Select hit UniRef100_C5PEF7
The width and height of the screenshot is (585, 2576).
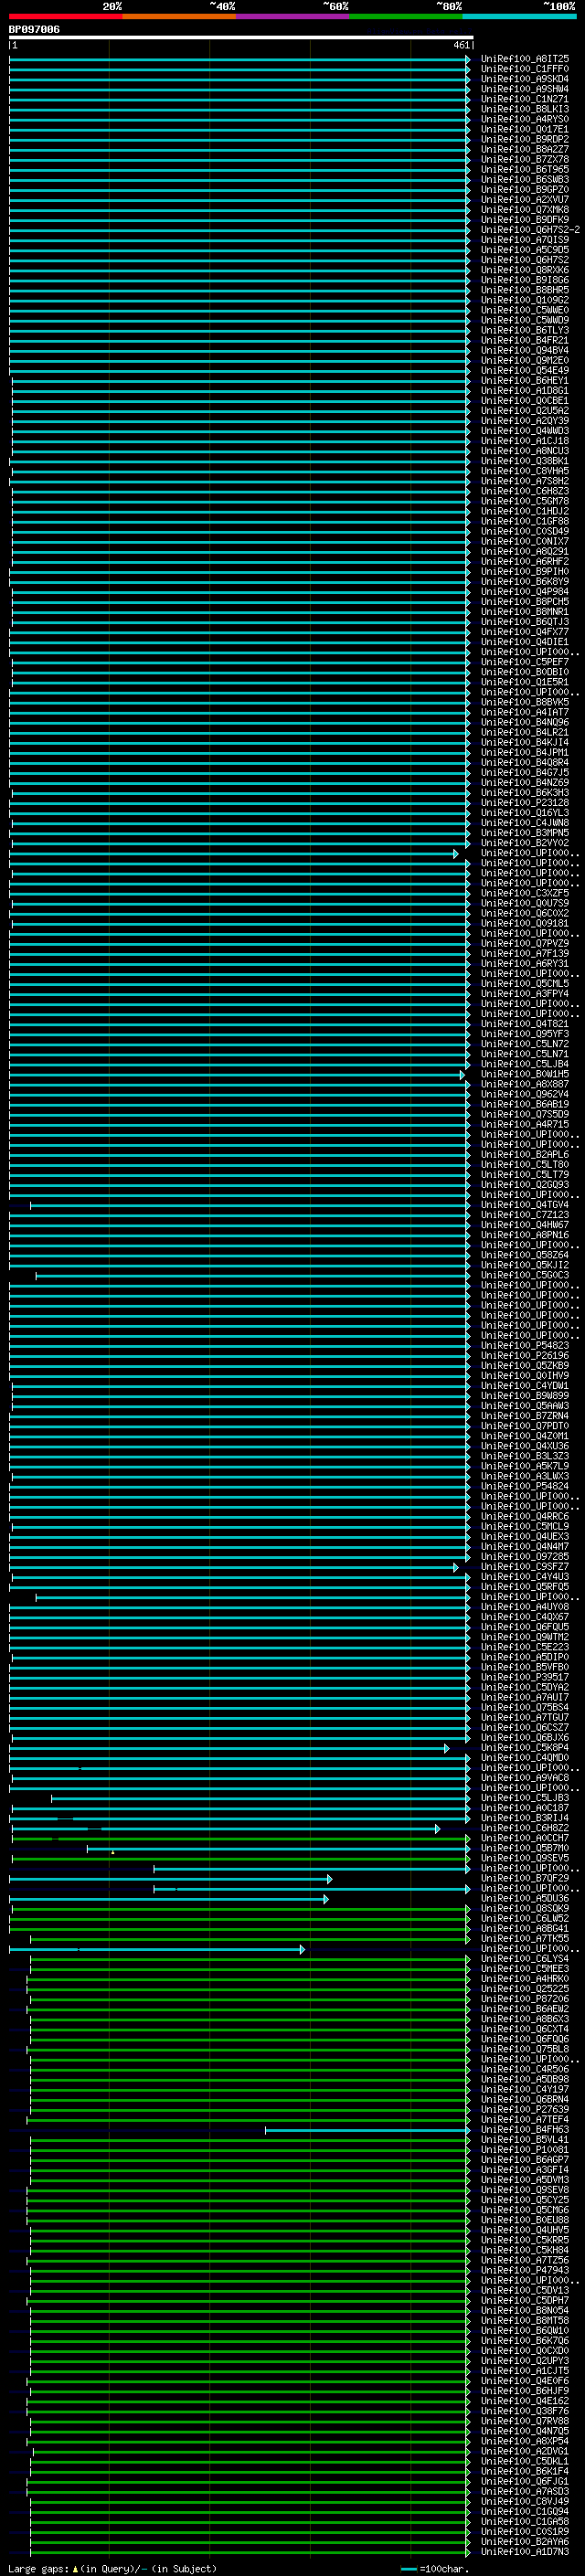click(x=525, y=662)
